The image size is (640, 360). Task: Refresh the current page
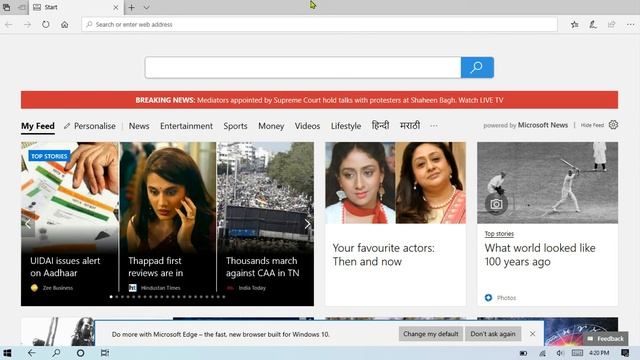pyautogui.click(x=46, y=24)
